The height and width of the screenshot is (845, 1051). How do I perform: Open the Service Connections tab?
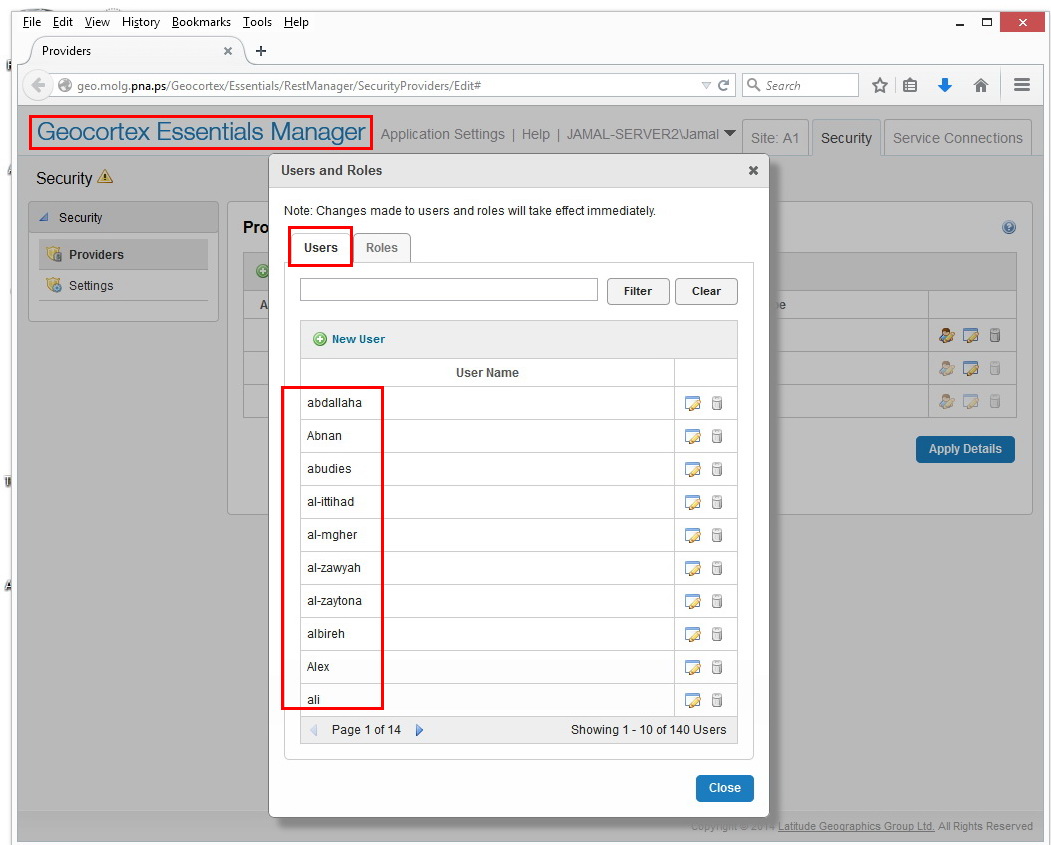coord(958,138)
